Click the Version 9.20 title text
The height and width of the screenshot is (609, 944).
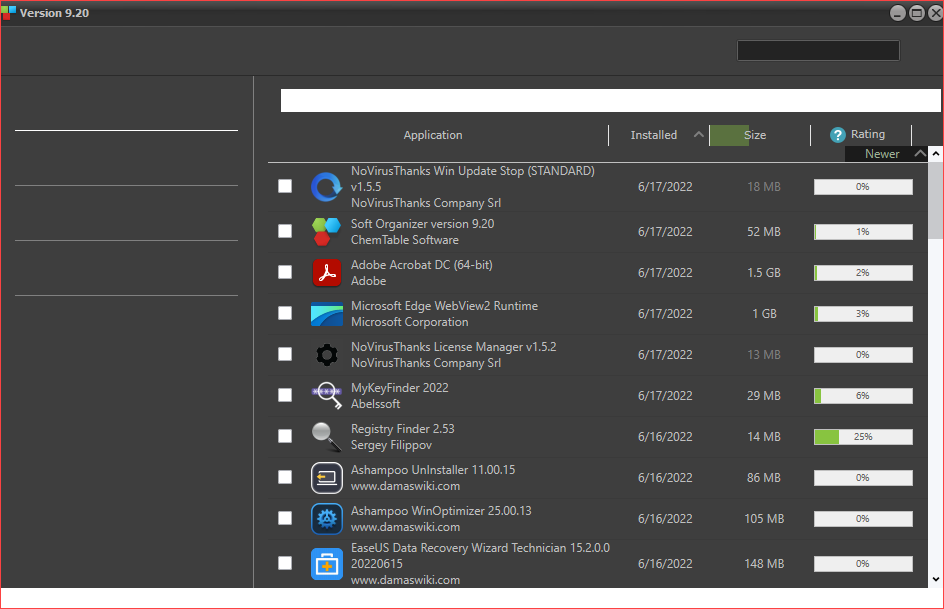[x=54, y=13]
